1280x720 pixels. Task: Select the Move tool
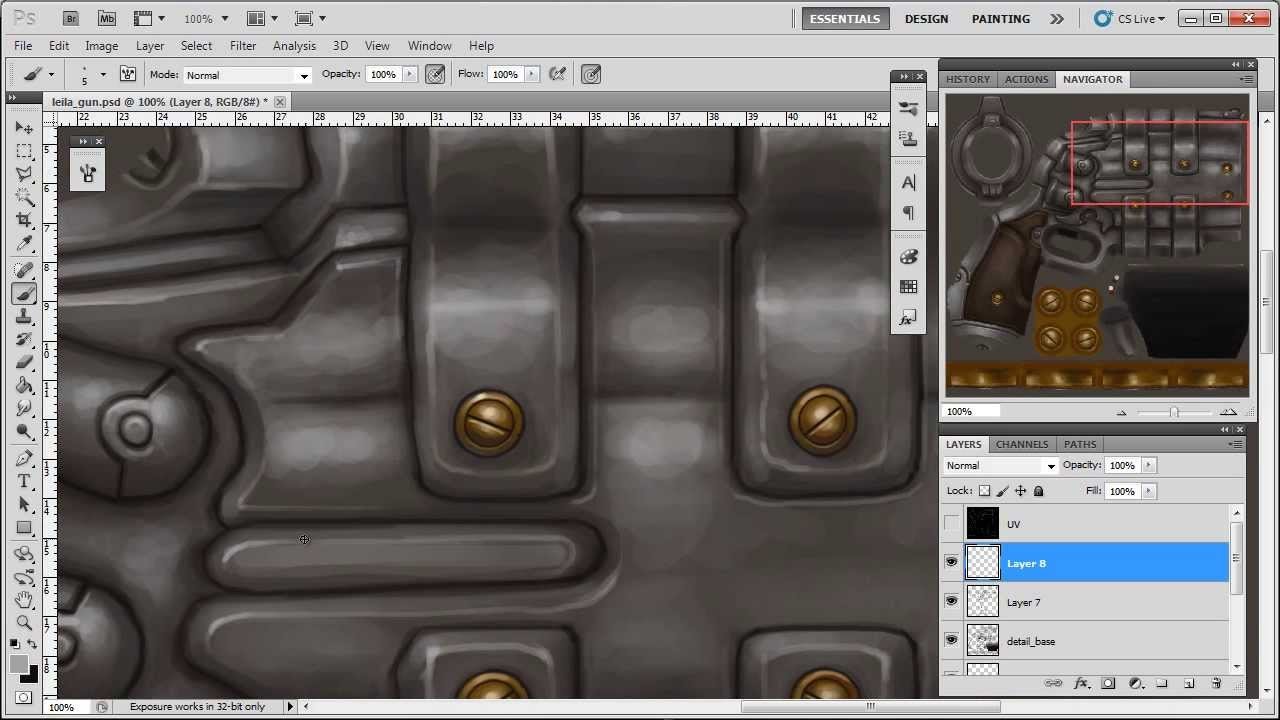click(24, 127)
